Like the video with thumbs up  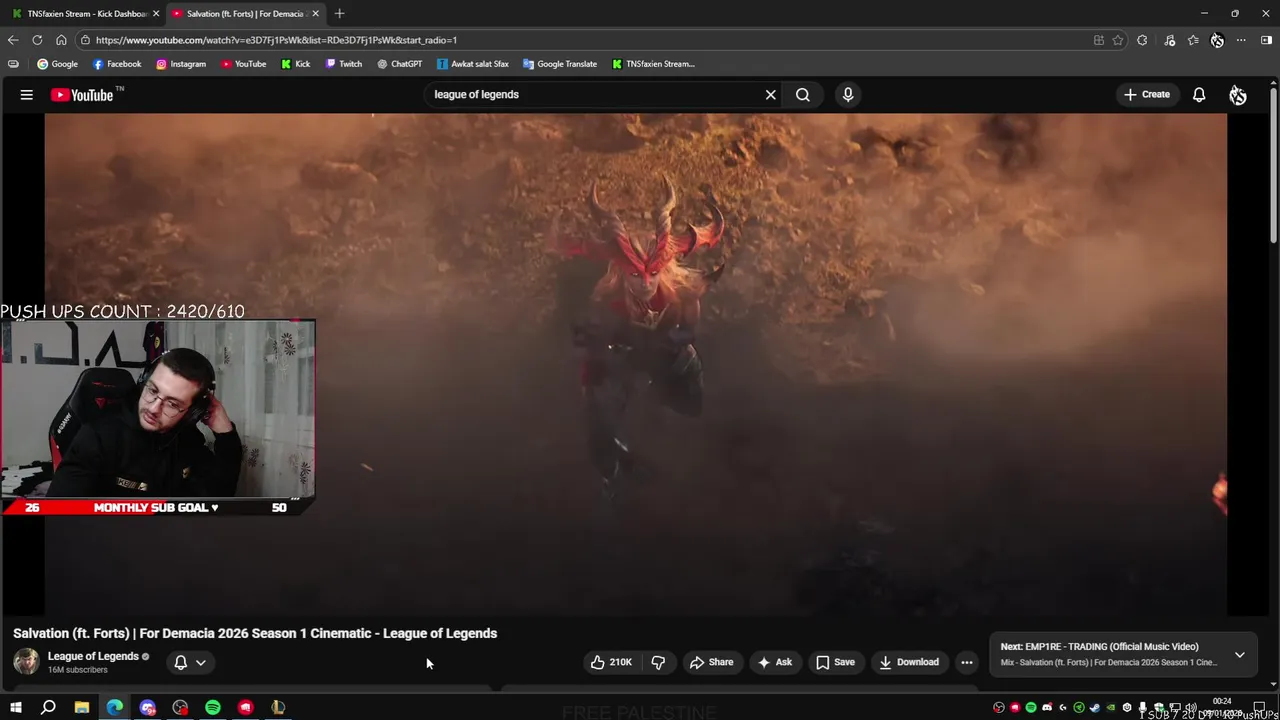(x=611, y=662)
